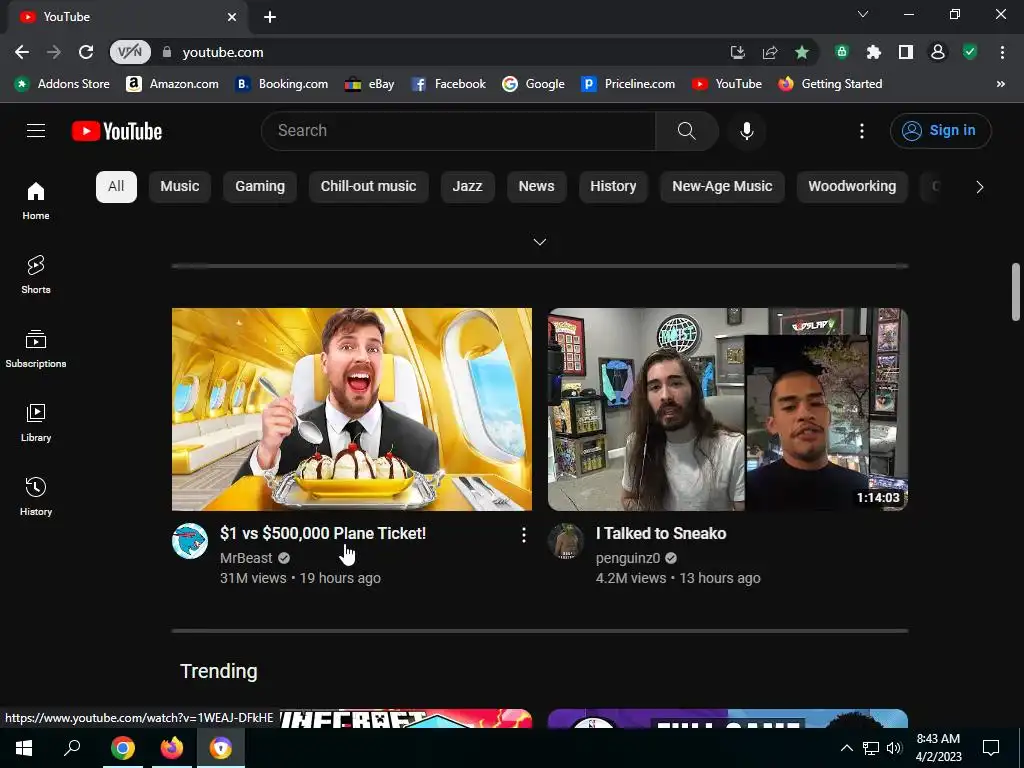Open the tab search dropdown arrow
The width and height of the screenshot is (1024, 768).
(863, 14)
